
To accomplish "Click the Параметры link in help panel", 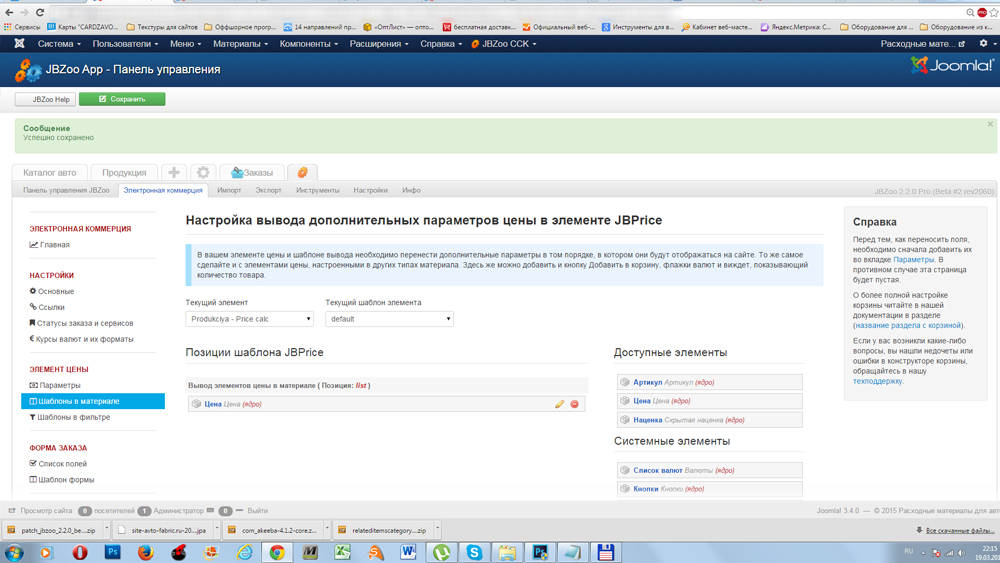I will [x=913, y=260].
